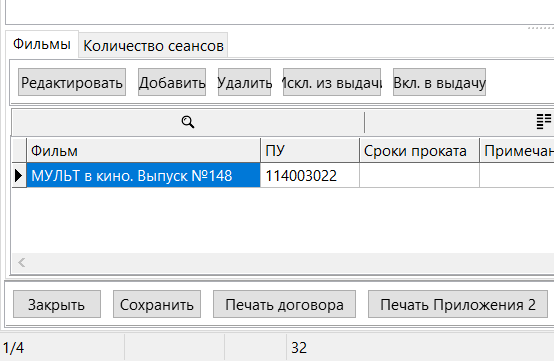Click the 32 value in the status bar
Viewport: 554px width, 361px height.
pyautogui.click(x=299, y=348)
